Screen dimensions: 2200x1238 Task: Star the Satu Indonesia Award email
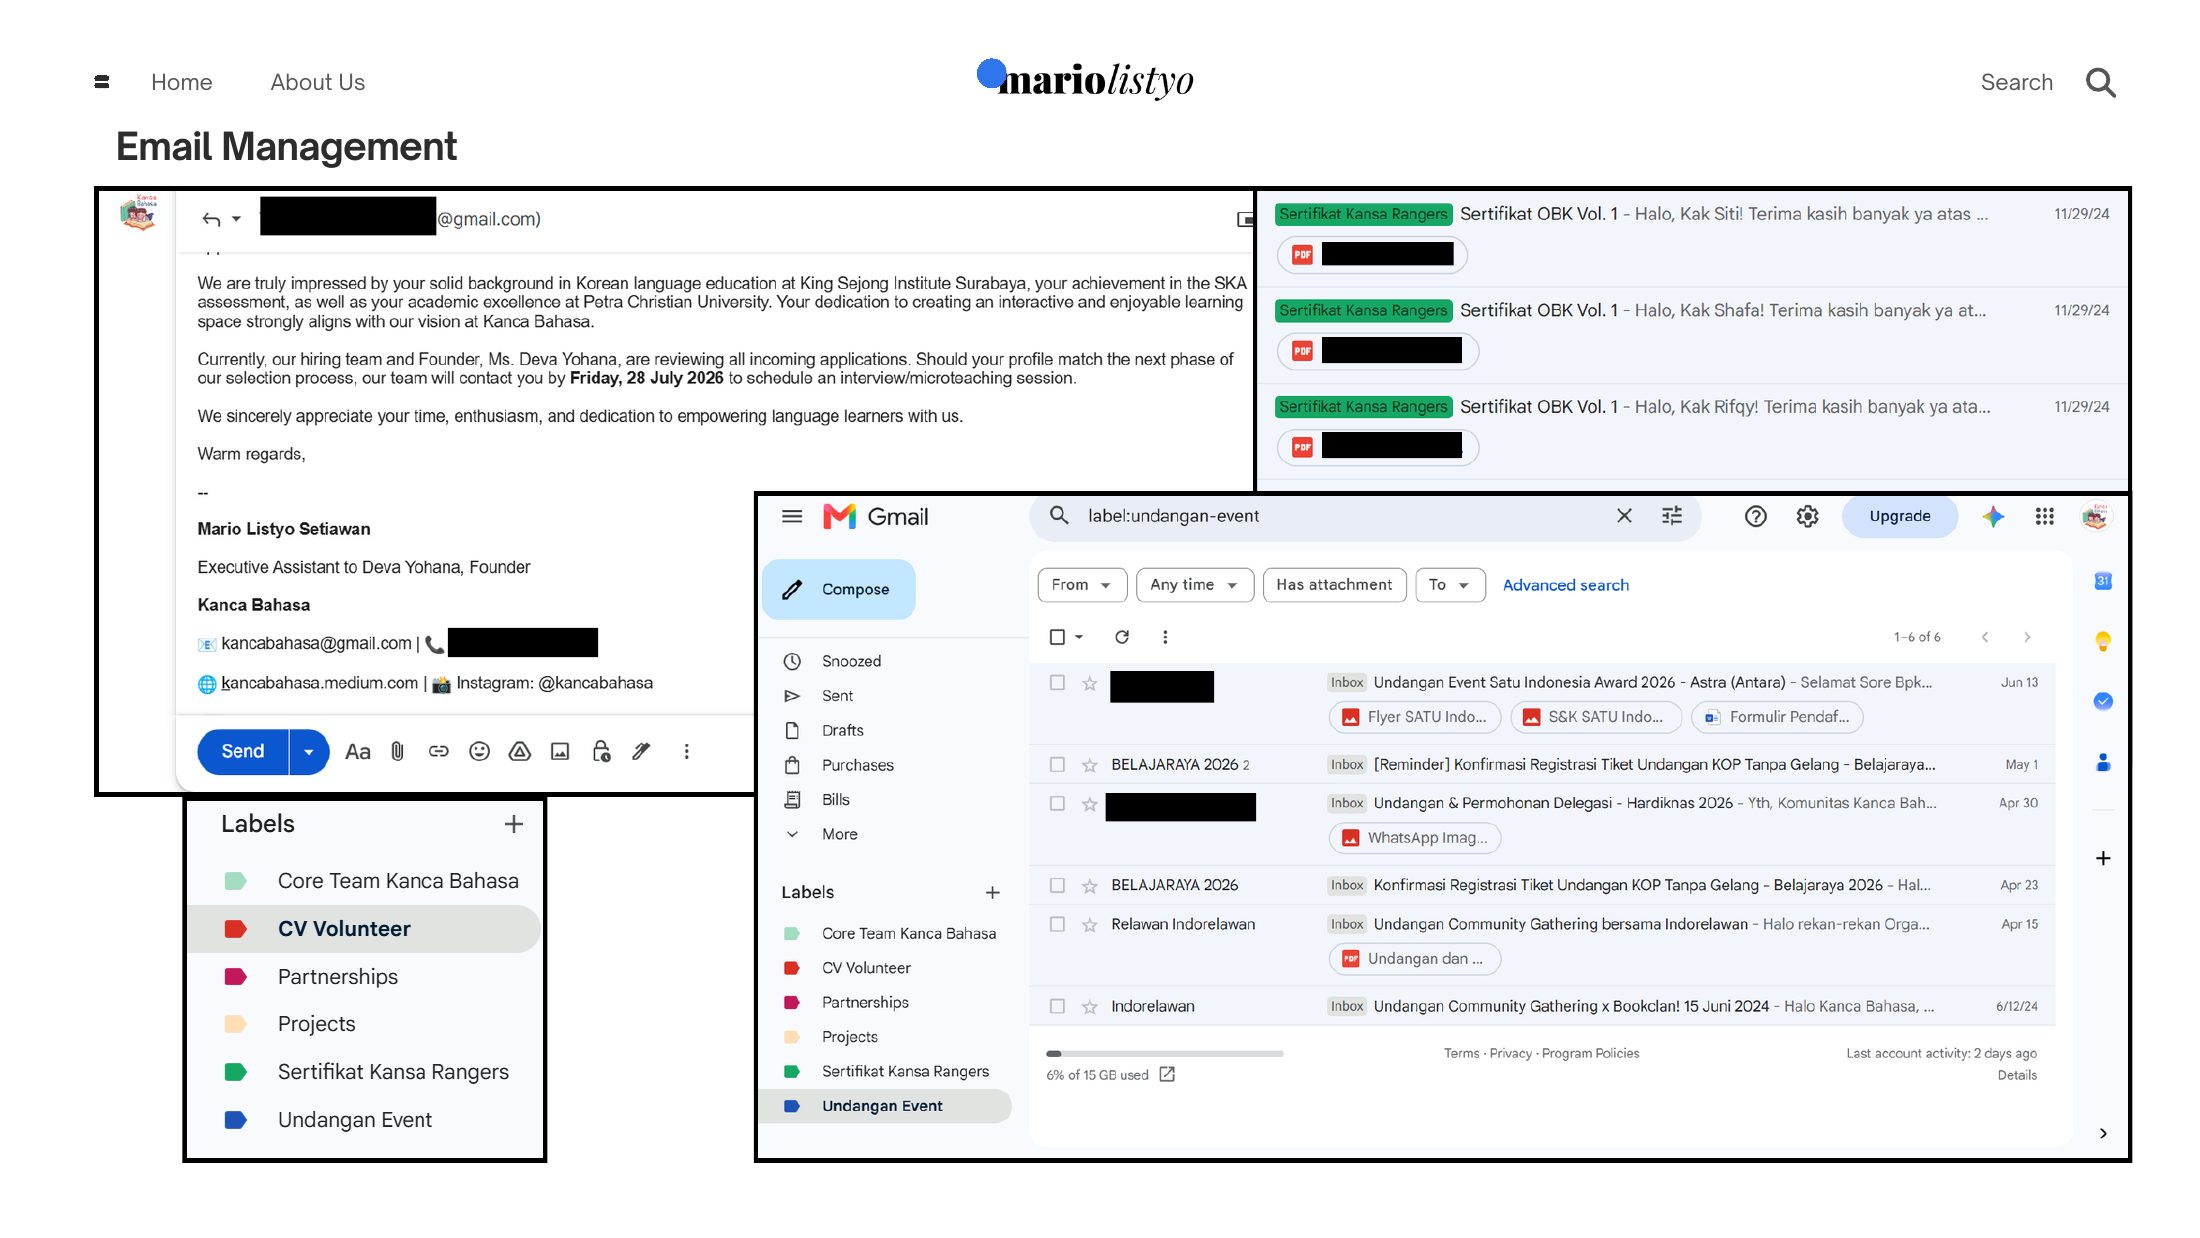[x=1090, y=684]
